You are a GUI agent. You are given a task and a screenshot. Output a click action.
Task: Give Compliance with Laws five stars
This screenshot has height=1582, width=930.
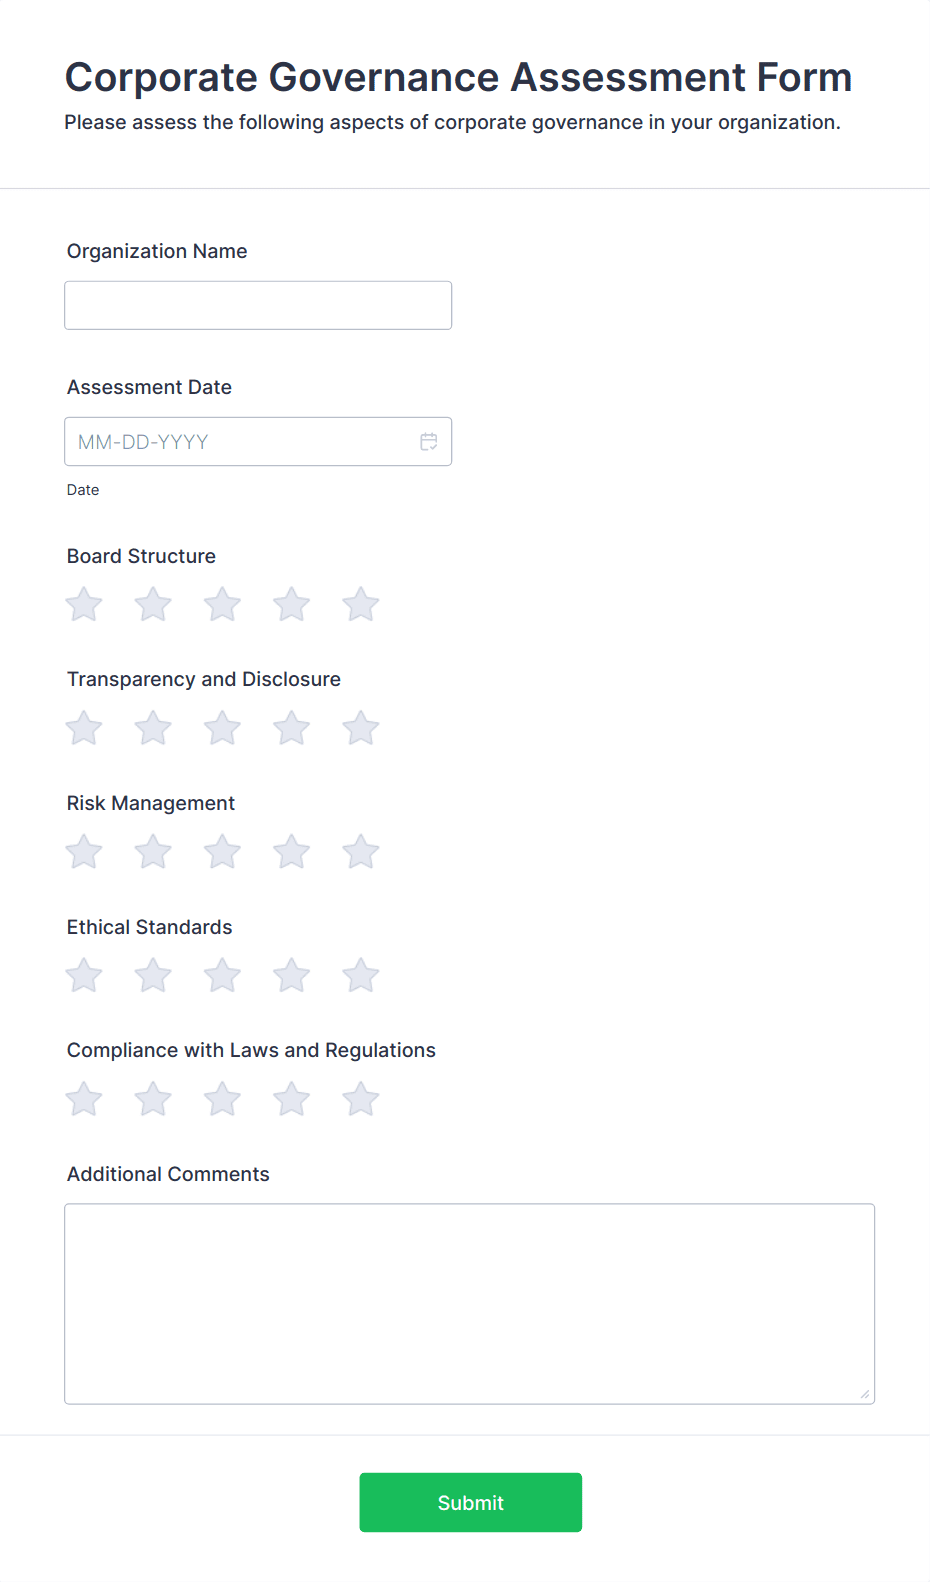pos(360,1100)
